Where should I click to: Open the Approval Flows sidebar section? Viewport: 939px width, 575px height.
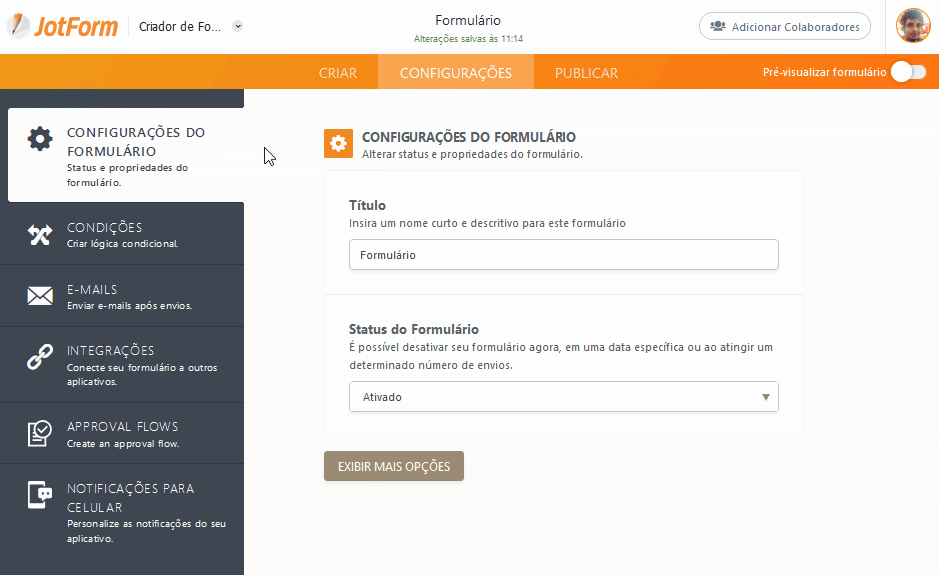122,433
